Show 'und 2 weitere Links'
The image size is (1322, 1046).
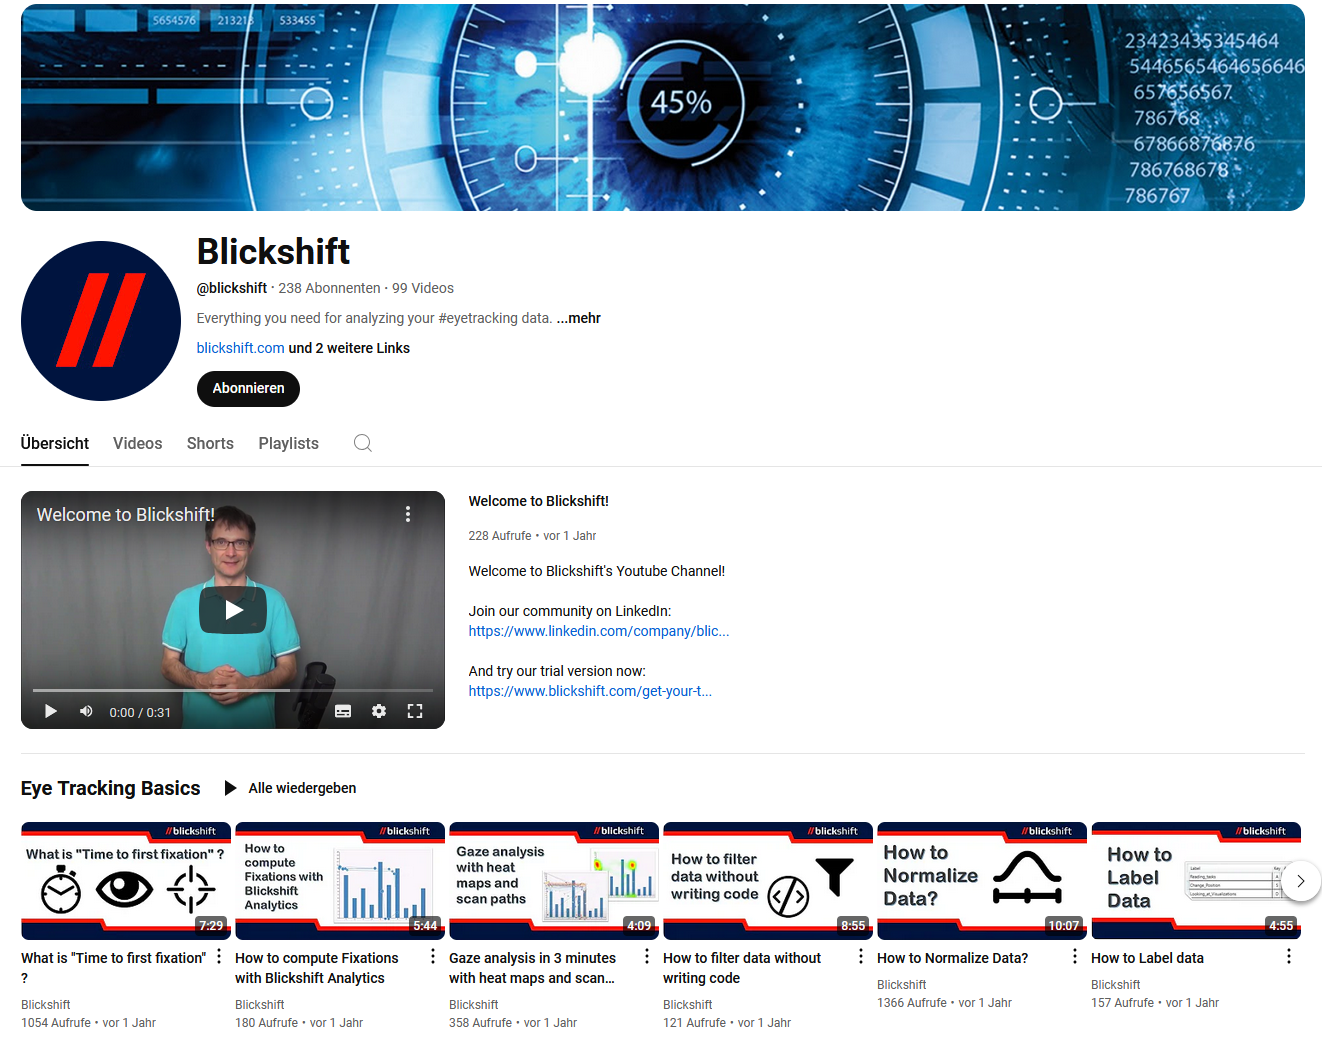[x=349, y=348]
